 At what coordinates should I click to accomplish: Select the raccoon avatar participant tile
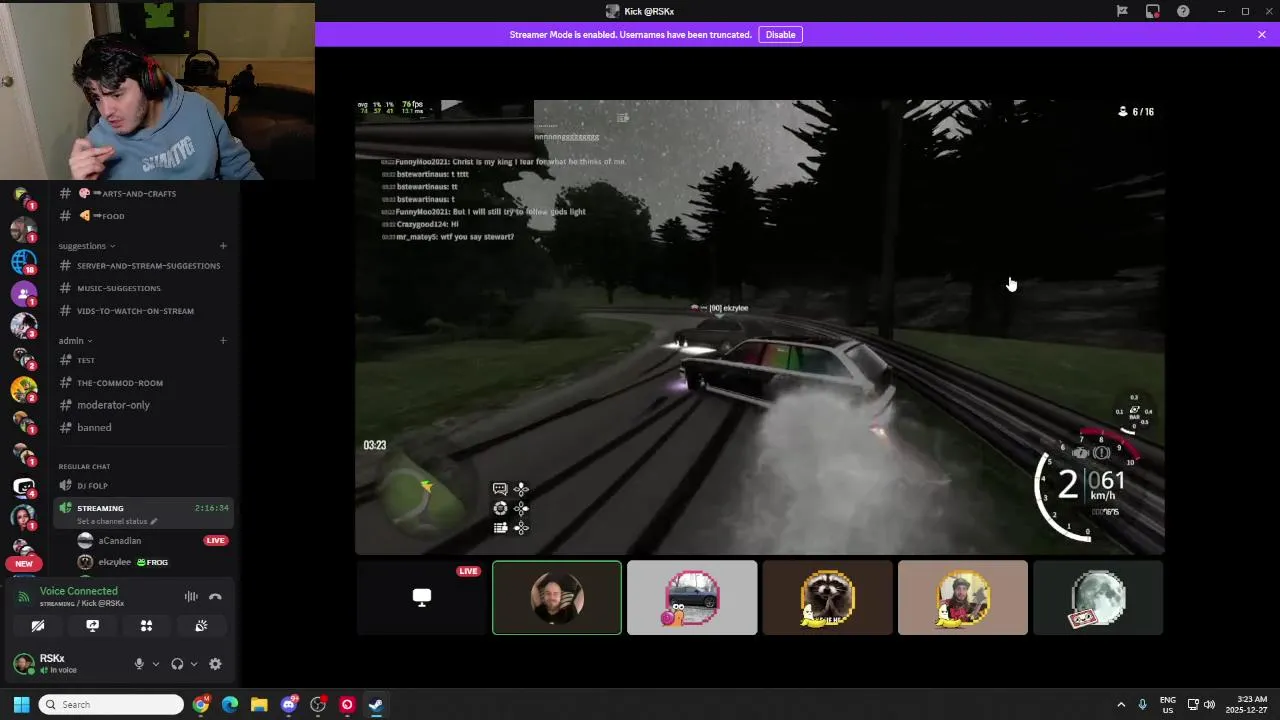(827, 598)
